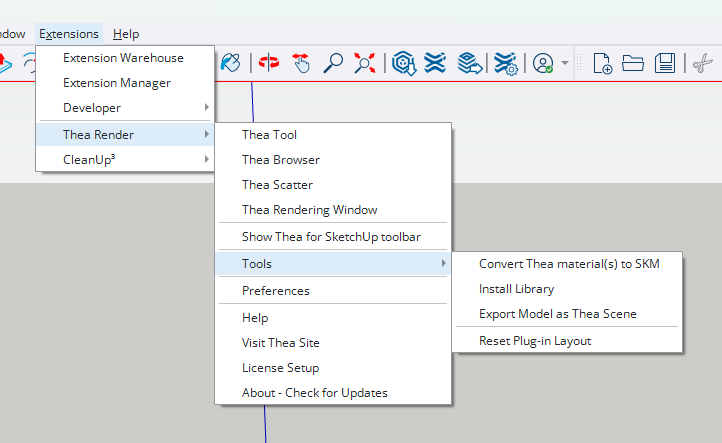Expand the Tools submenu

click(x=333, y=263)
